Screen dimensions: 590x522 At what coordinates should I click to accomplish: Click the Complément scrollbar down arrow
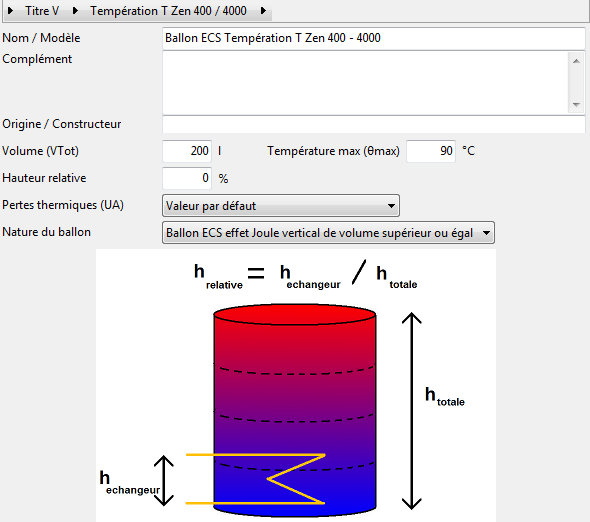576,105
